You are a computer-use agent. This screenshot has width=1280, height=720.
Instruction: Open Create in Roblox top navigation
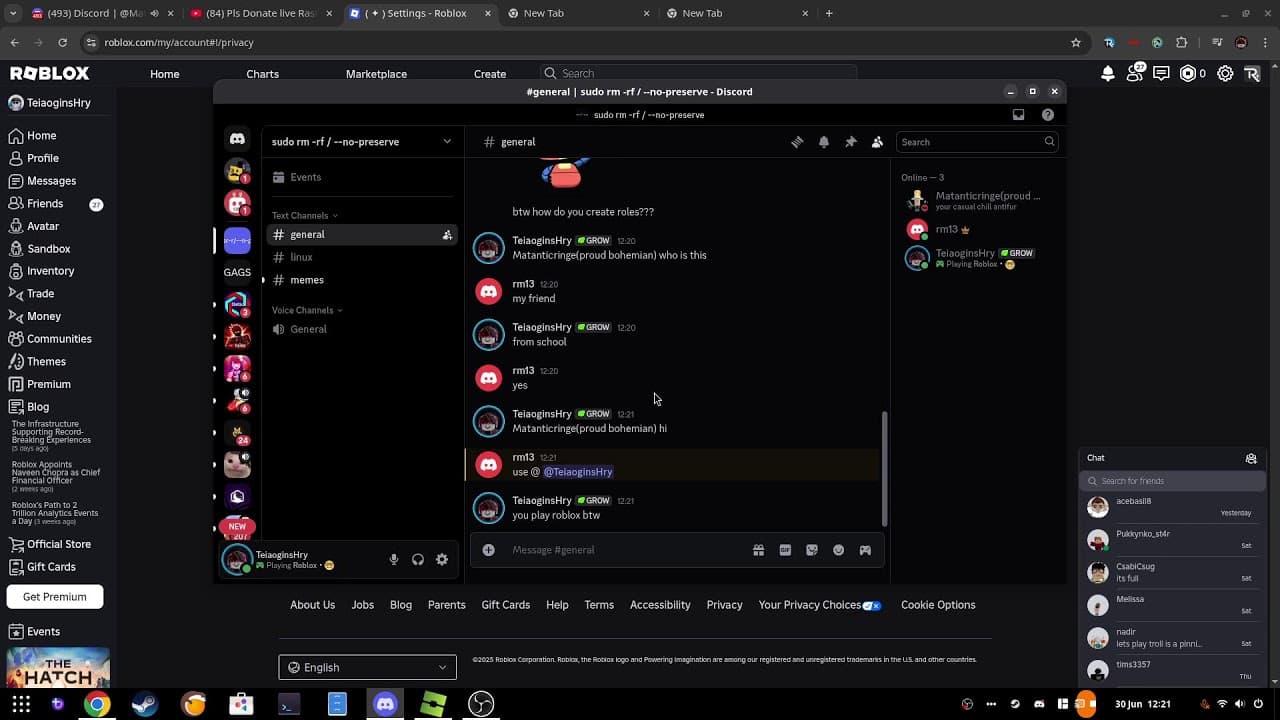490,74
